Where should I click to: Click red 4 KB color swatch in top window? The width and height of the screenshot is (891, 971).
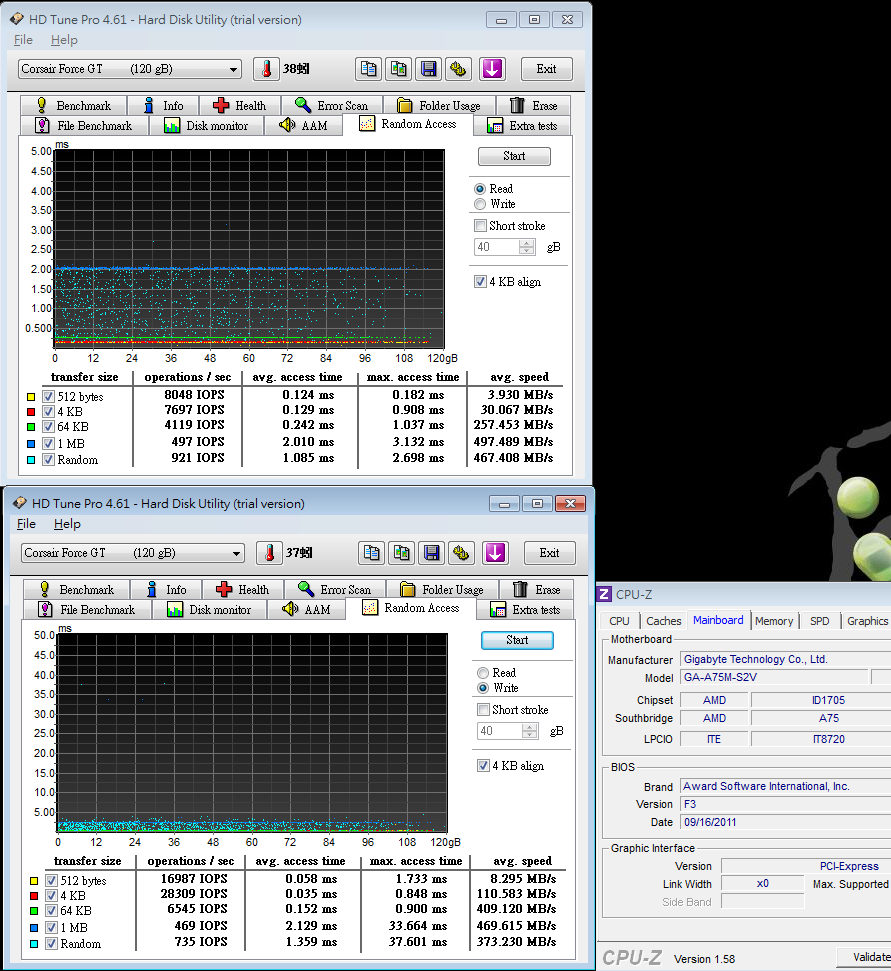(x=31, y=412)
